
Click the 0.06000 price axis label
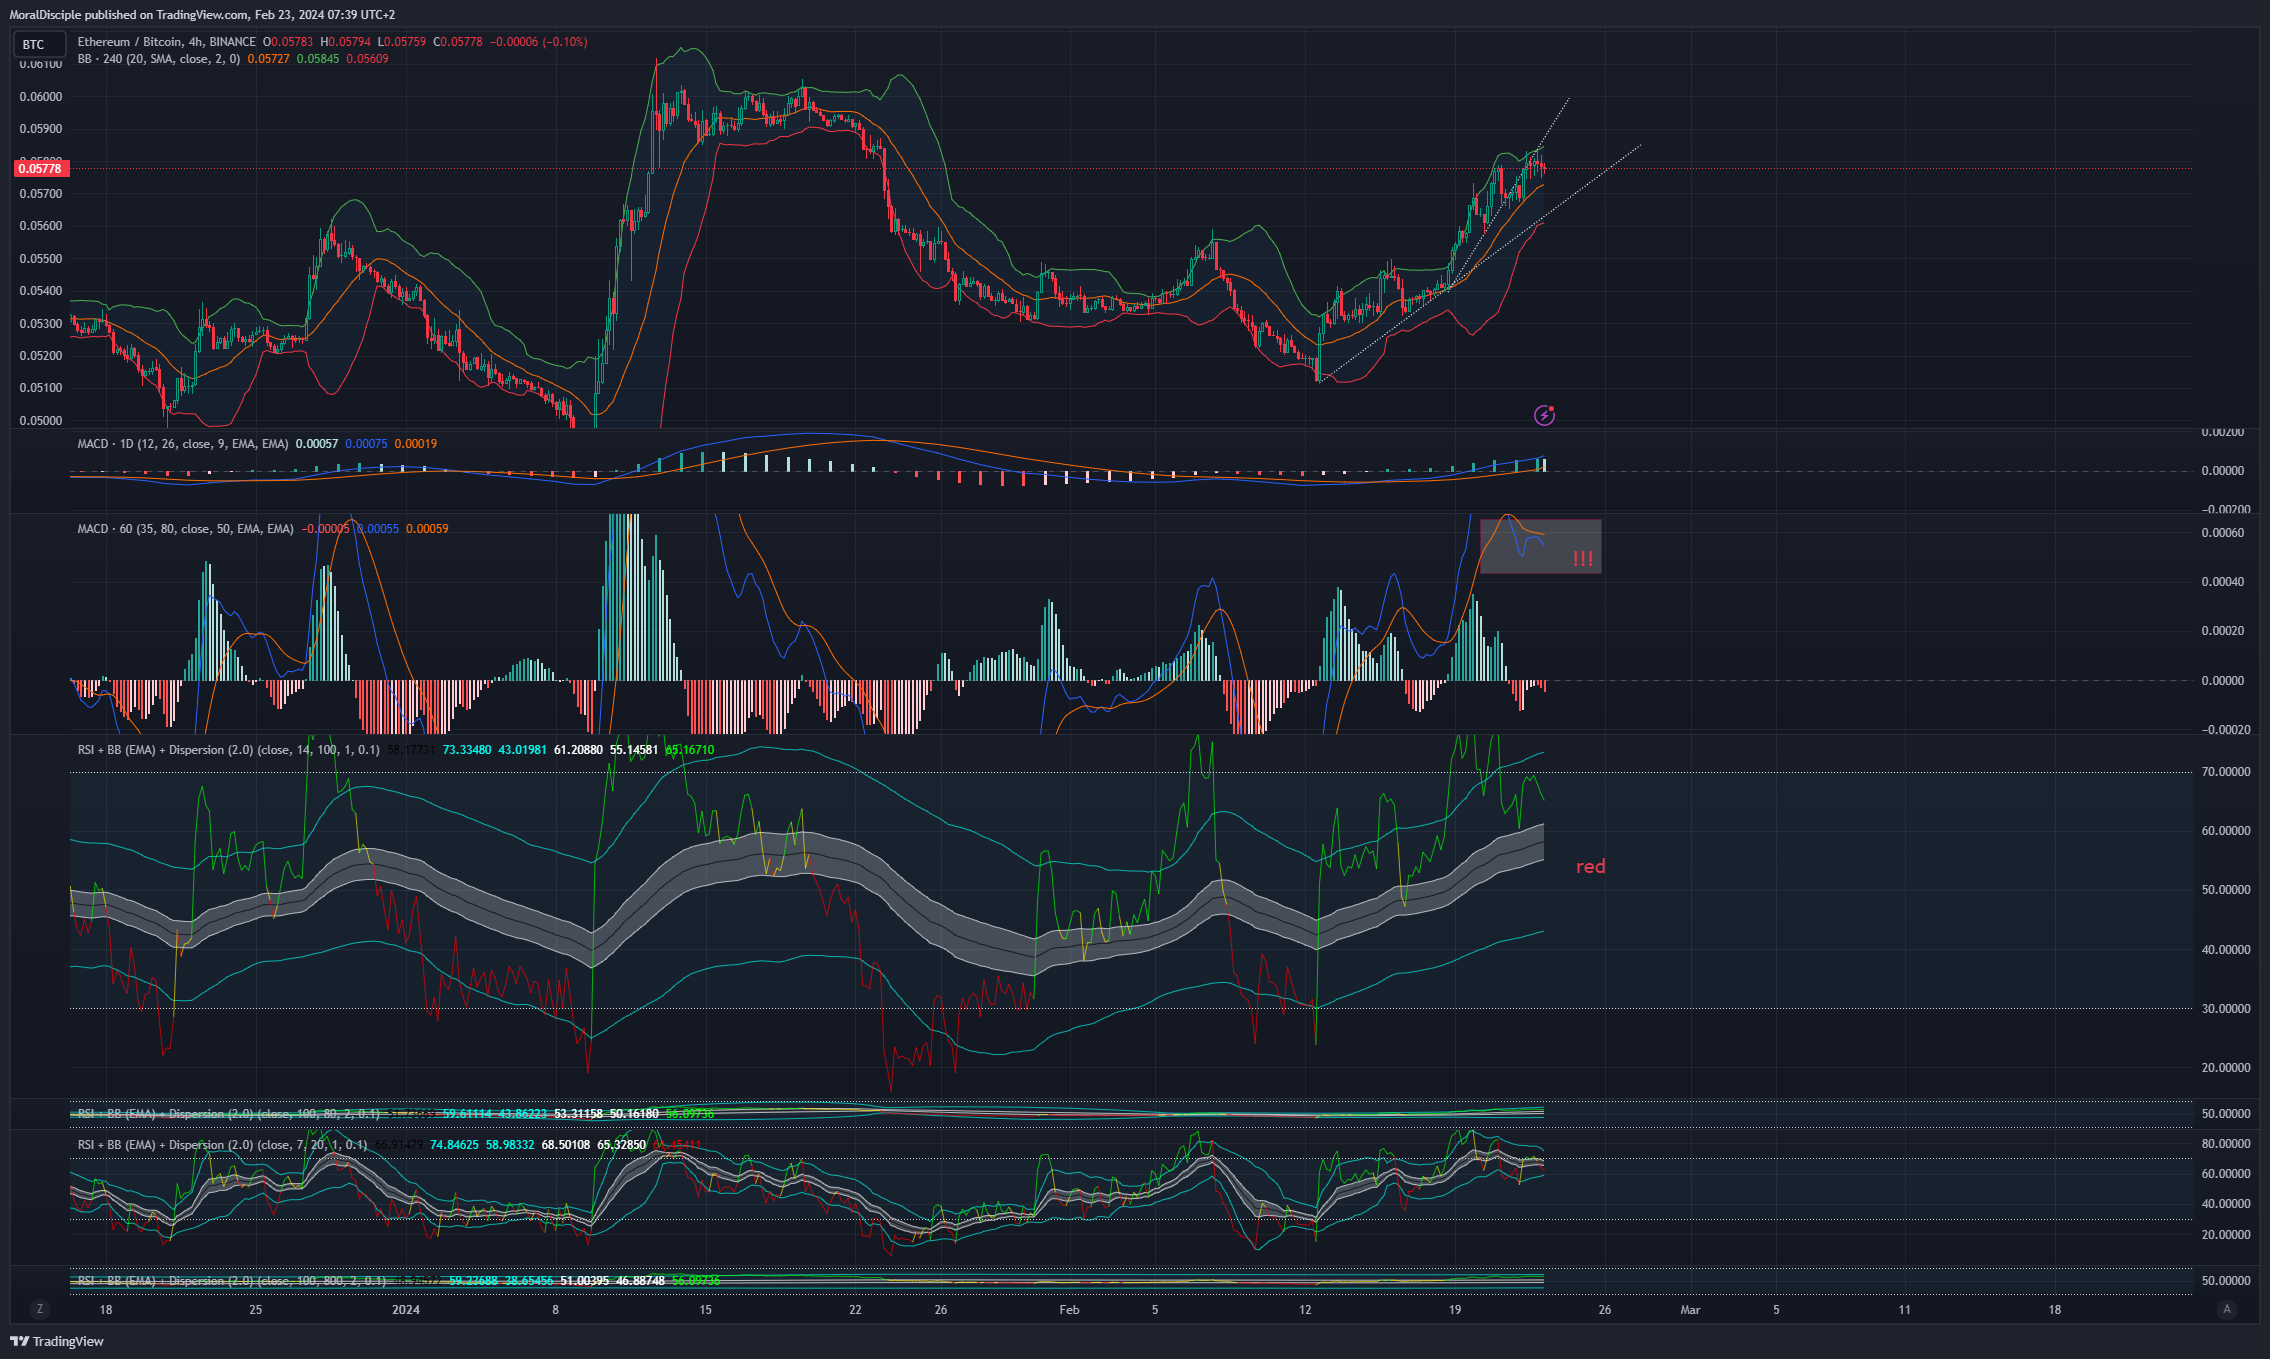[41, 97]
